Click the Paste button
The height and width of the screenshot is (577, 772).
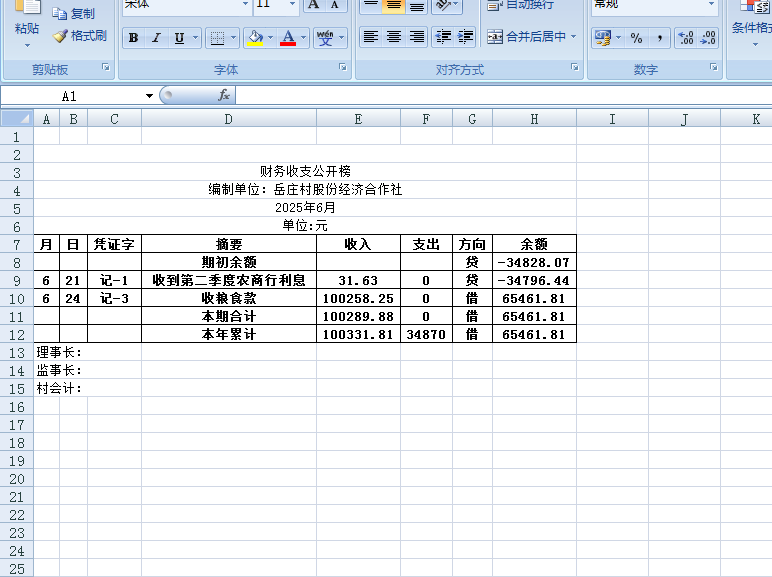[26, 28]
